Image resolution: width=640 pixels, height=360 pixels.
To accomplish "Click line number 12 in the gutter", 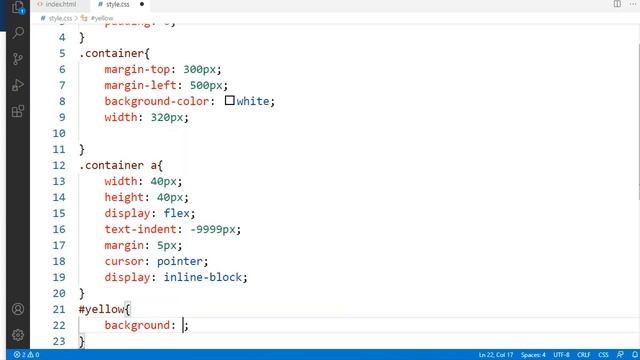I will click(x=59, y=165).
